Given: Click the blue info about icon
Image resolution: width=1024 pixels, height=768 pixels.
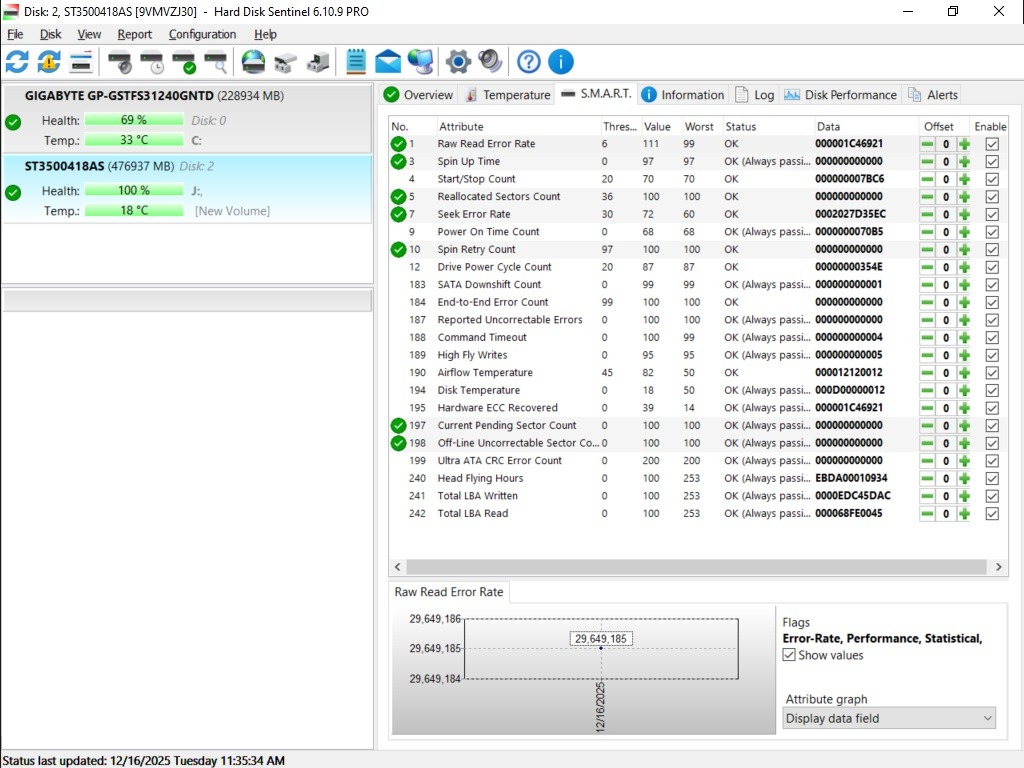Looking at the screenshot, I should point(561,62).
